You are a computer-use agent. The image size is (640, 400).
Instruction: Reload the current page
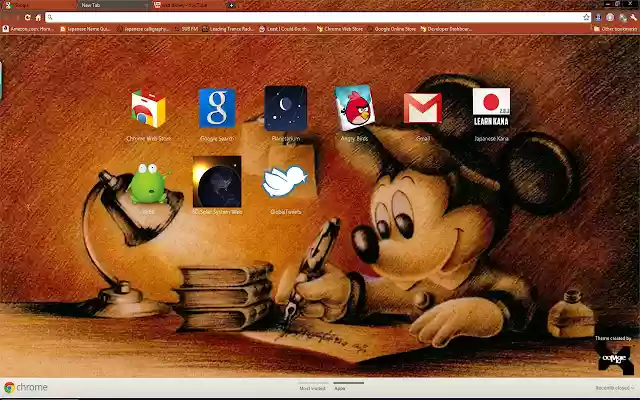pyautogui.click(x=27, y=17)
